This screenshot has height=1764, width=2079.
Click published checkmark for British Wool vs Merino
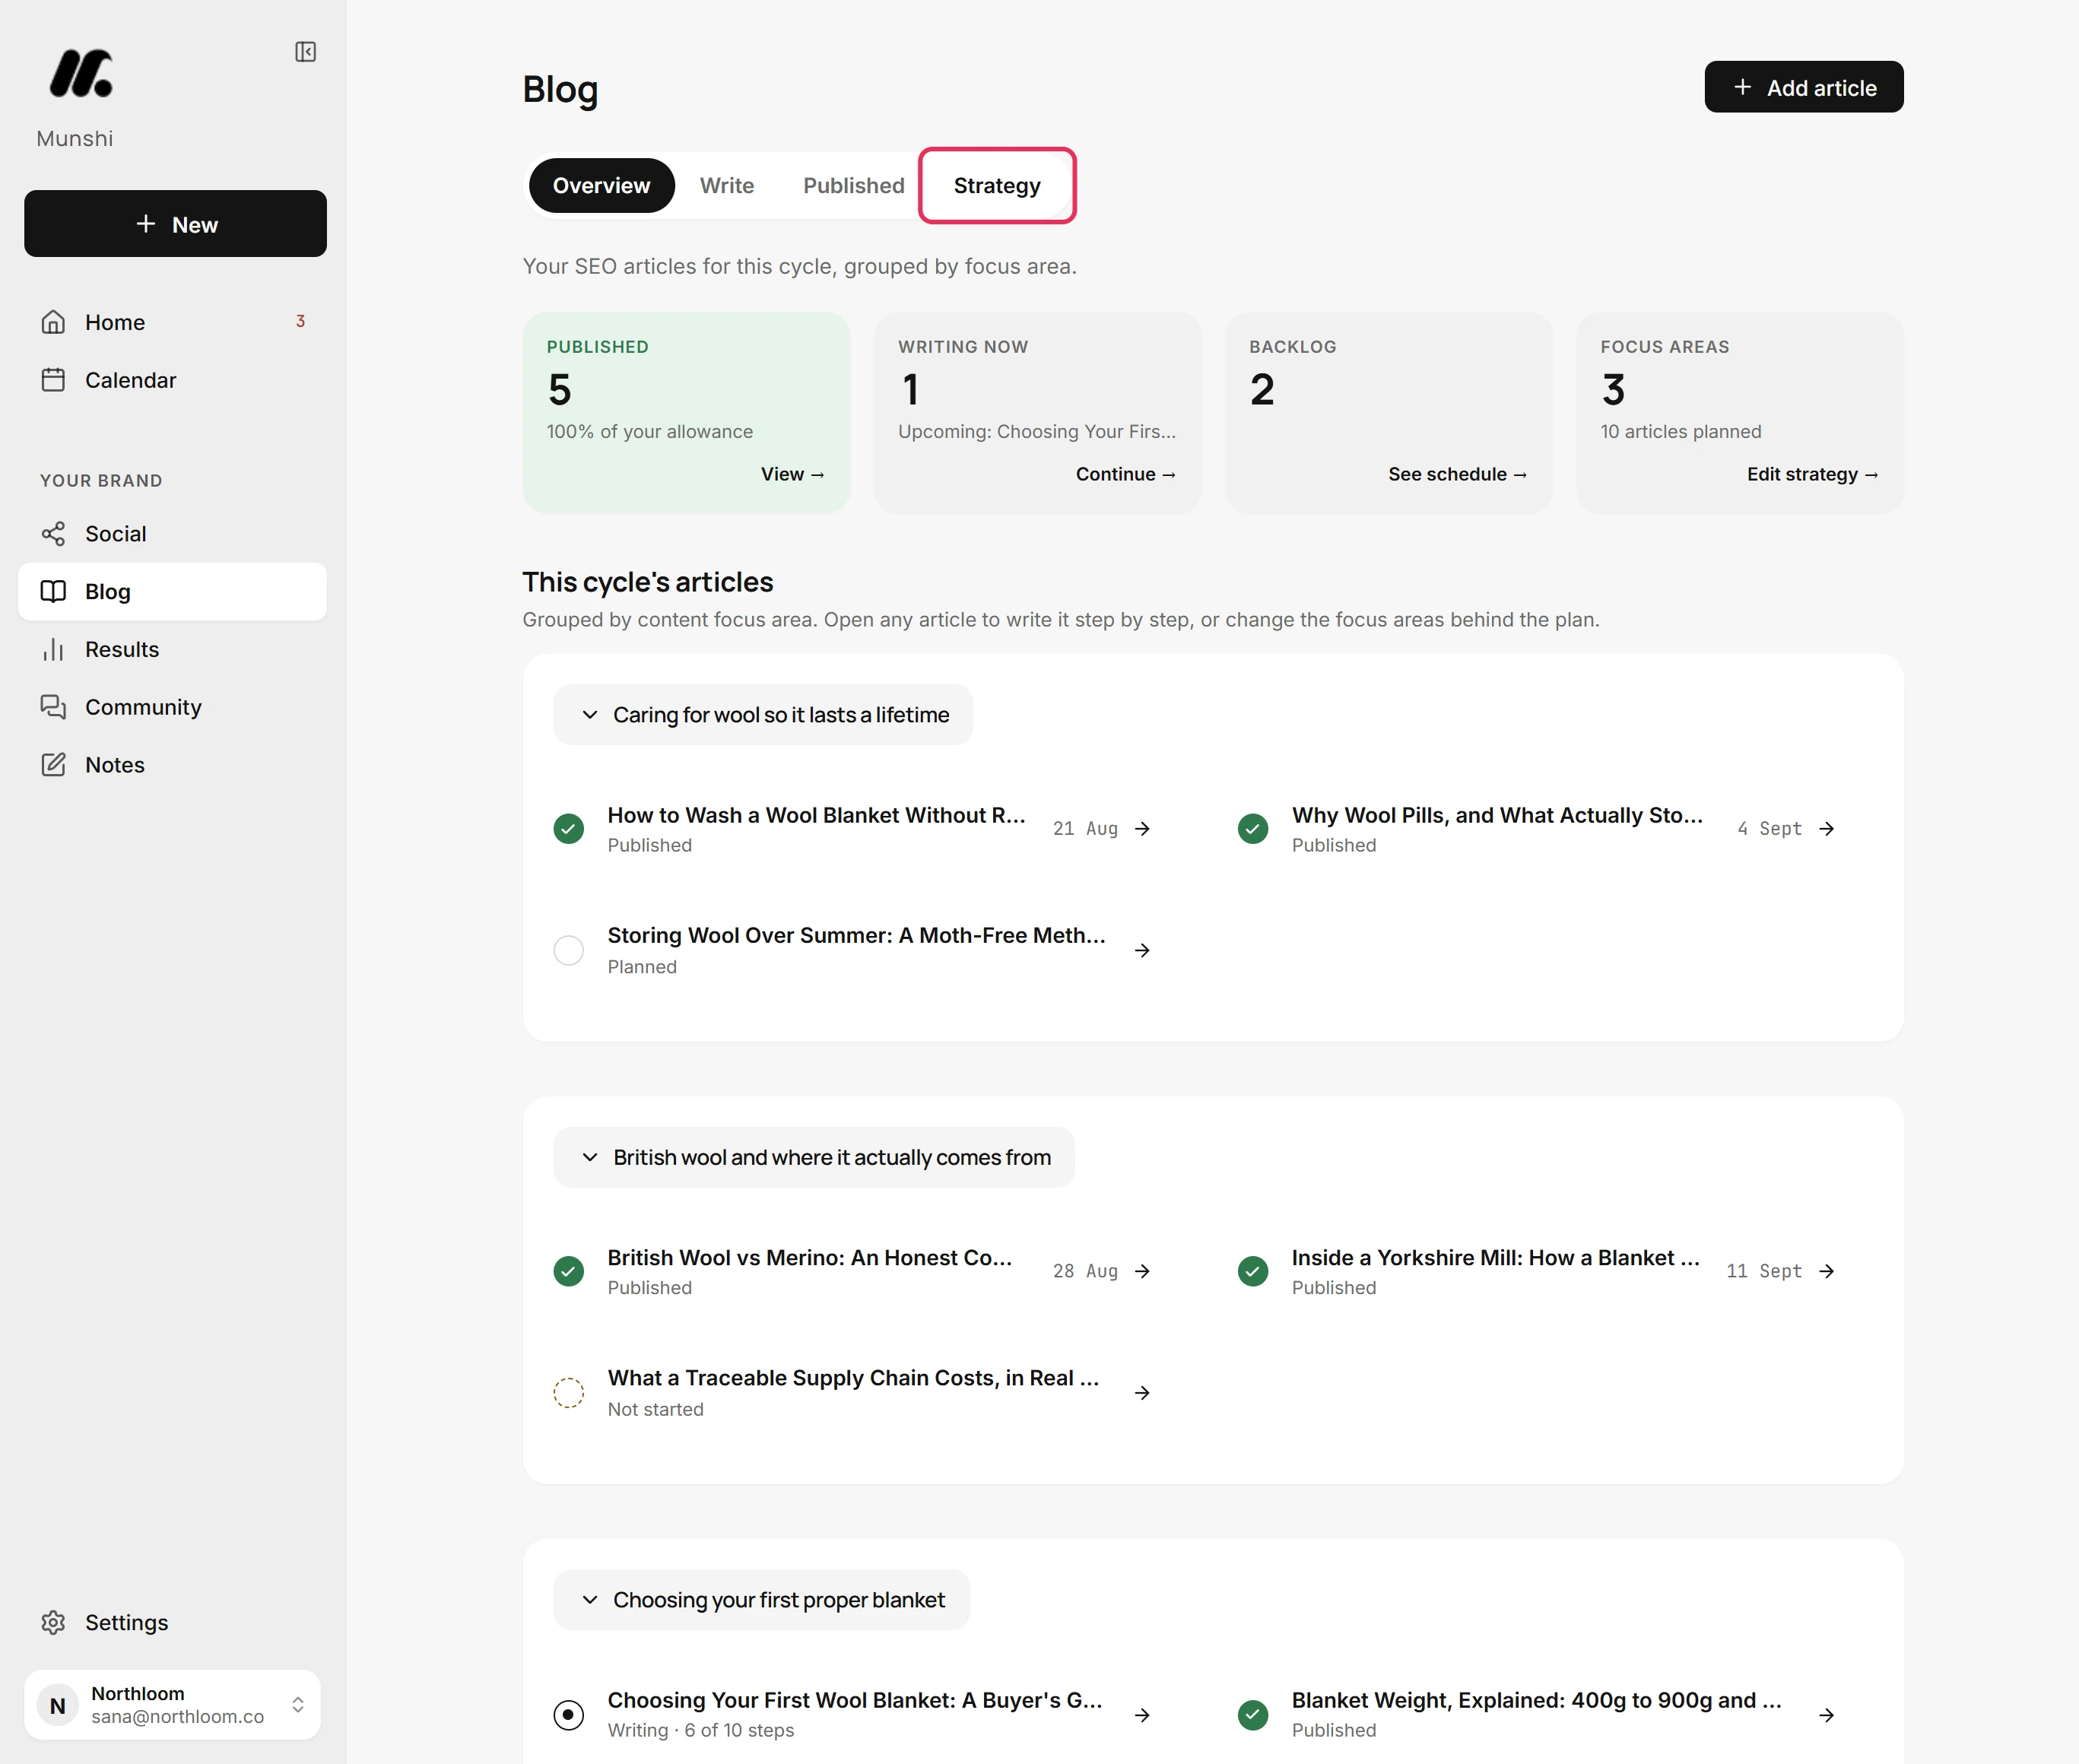click(x=569, y=1271)
